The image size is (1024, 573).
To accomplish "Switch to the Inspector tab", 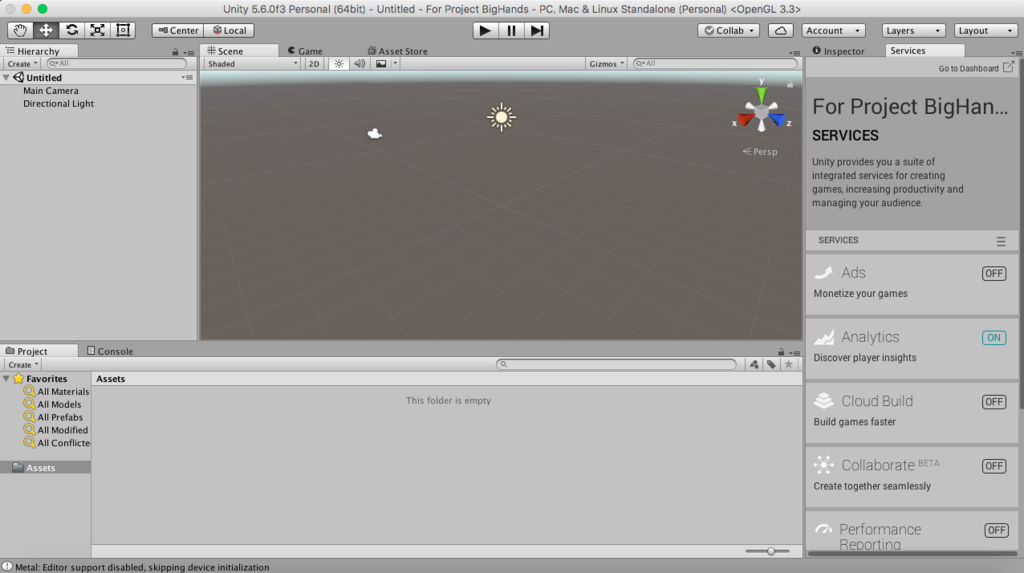I will [839, 51].
